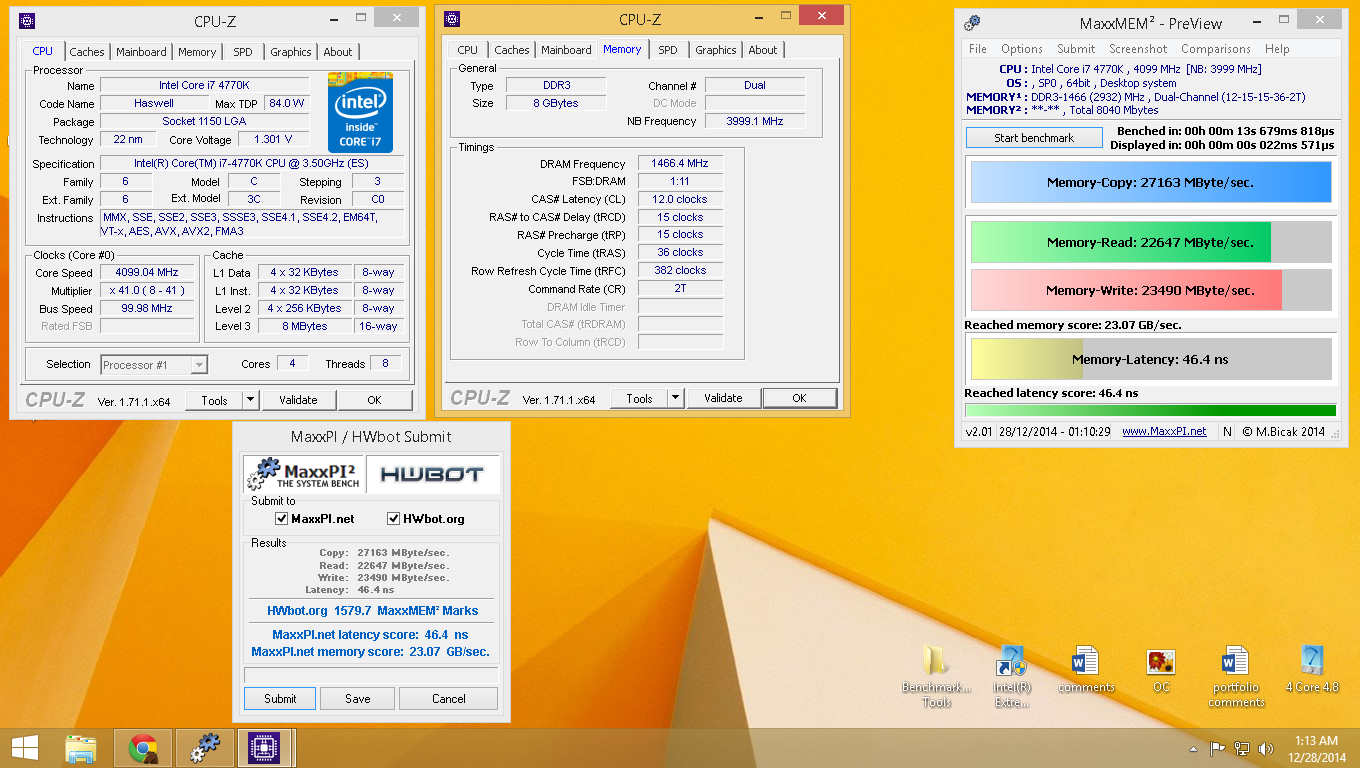Image resolution: width=1360 pixels, height=768 pixels.
Task: Open the Processor #1 selection dropdown
Action: pos(154,365)
